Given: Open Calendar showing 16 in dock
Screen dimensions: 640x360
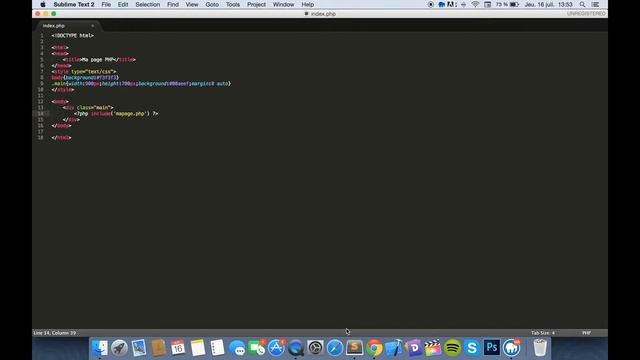Looking at the screenshot, I should 178,348.
